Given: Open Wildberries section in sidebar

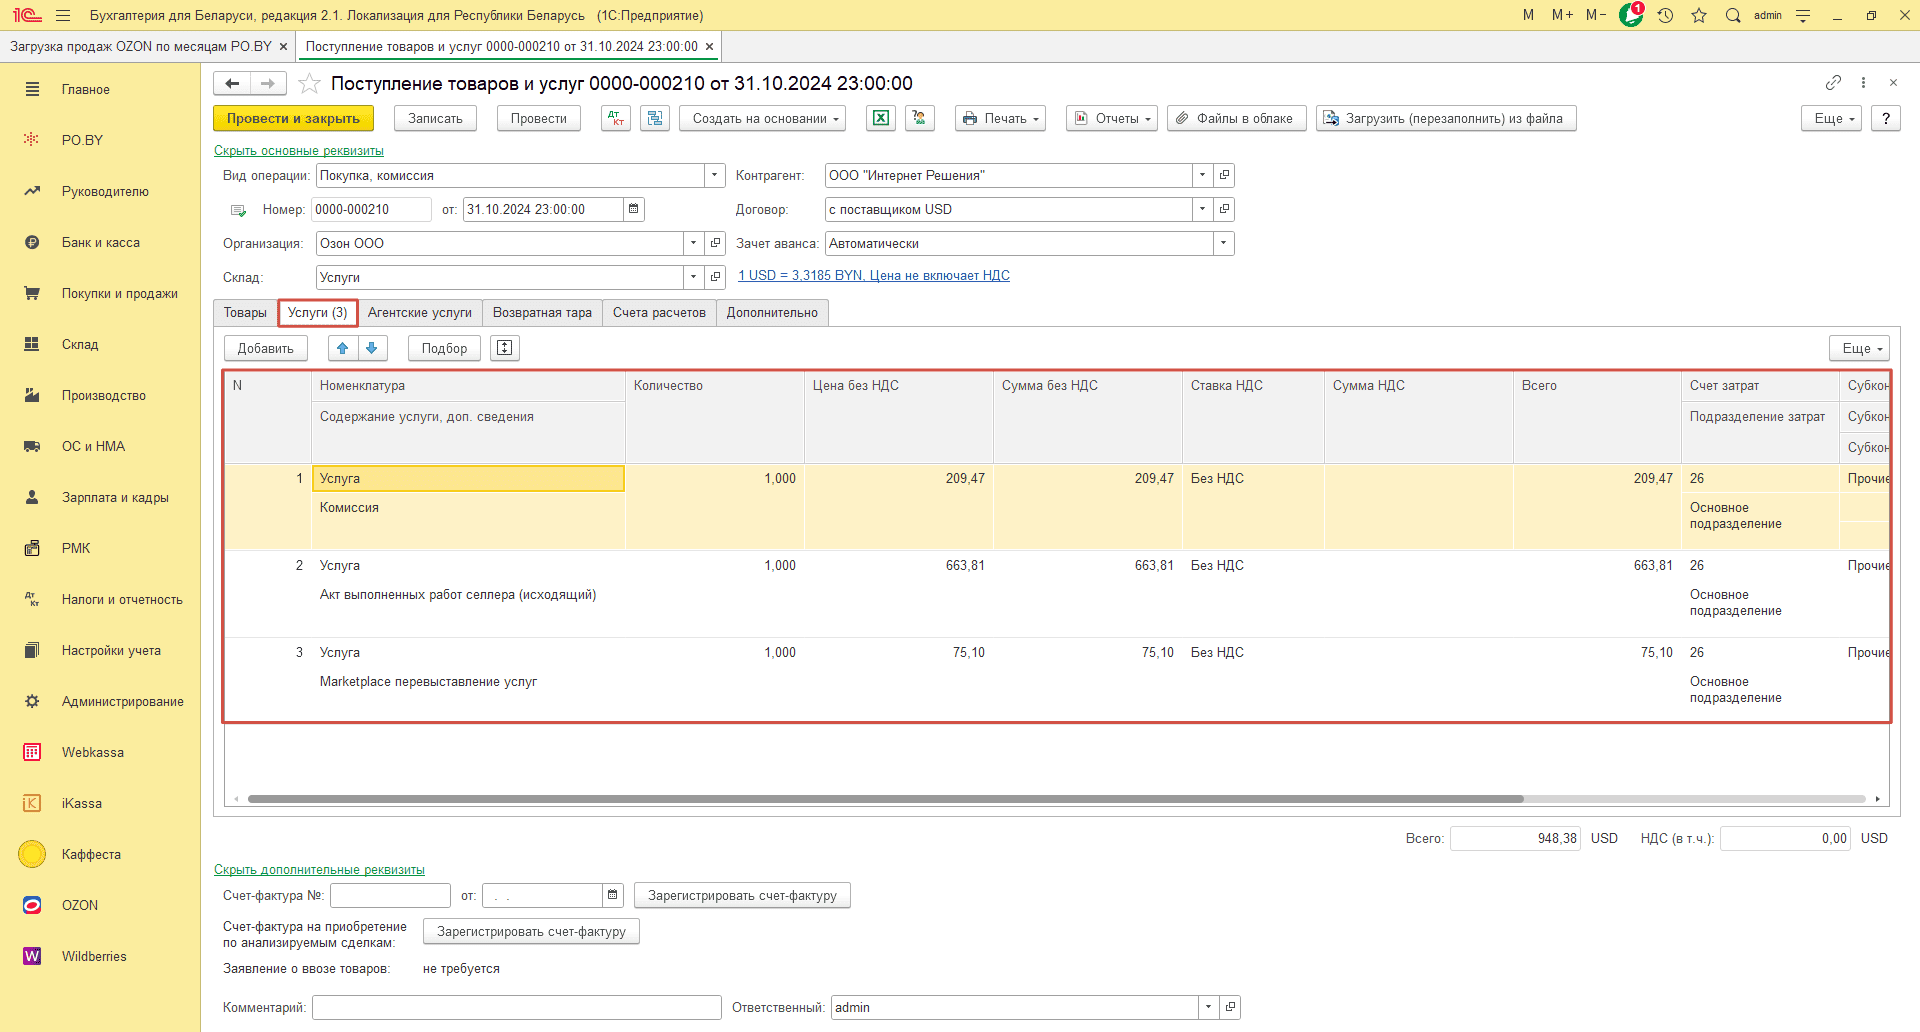Looking at the screenshot, I should point(94,956).
